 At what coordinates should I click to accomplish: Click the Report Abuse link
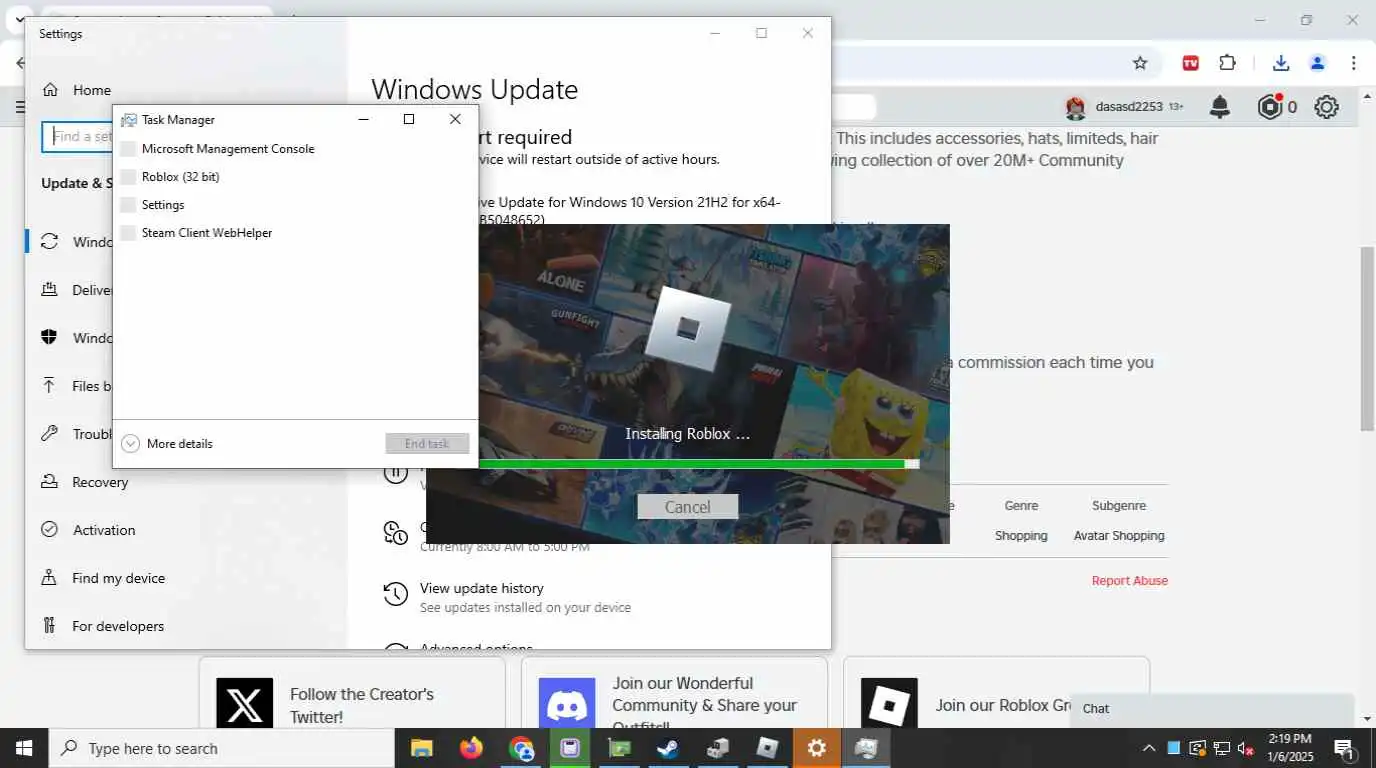[1130, 580]
